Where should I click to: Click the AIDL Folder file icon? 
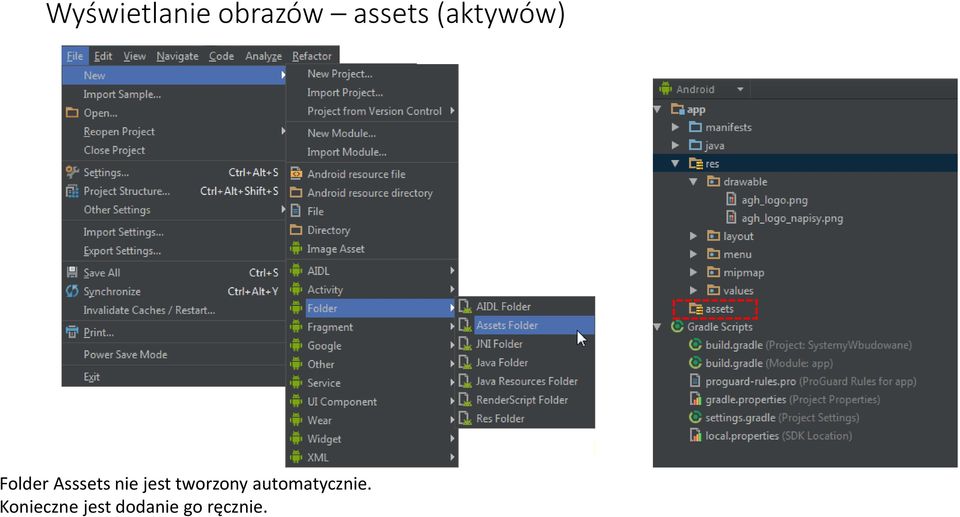coord(466,306)
